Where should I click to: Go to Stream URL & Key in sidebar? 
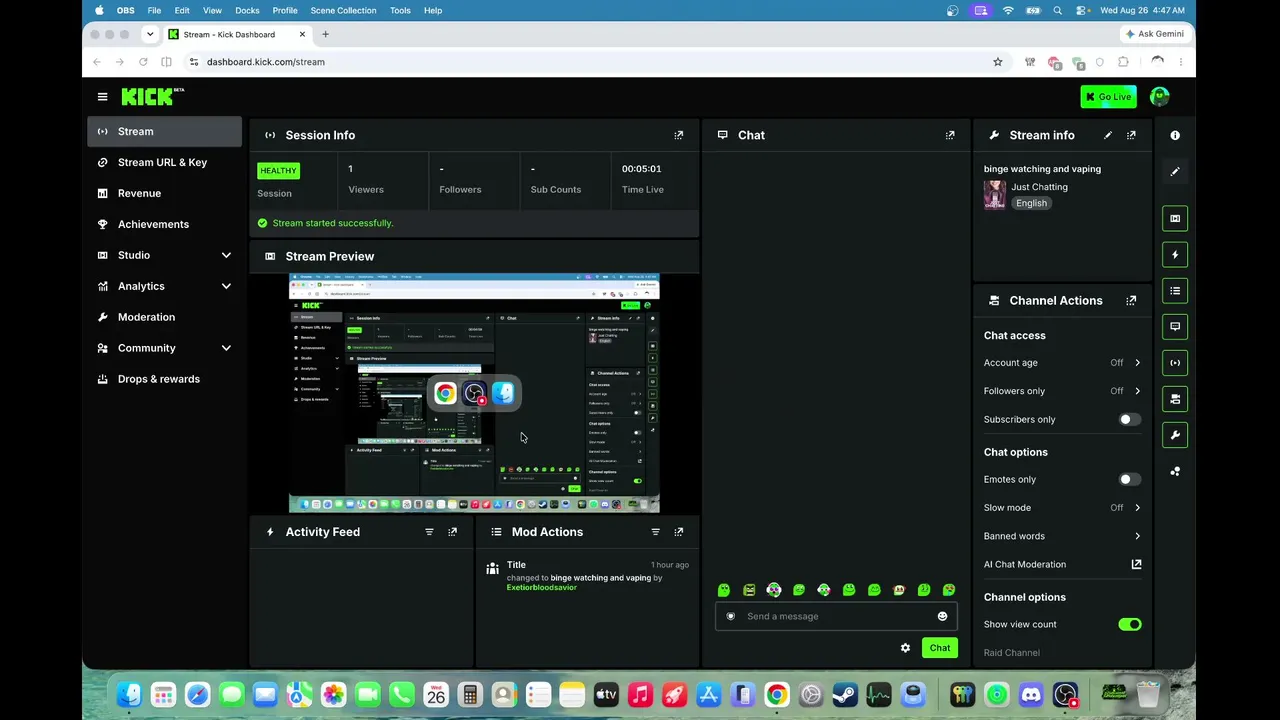tap(164, 162)
